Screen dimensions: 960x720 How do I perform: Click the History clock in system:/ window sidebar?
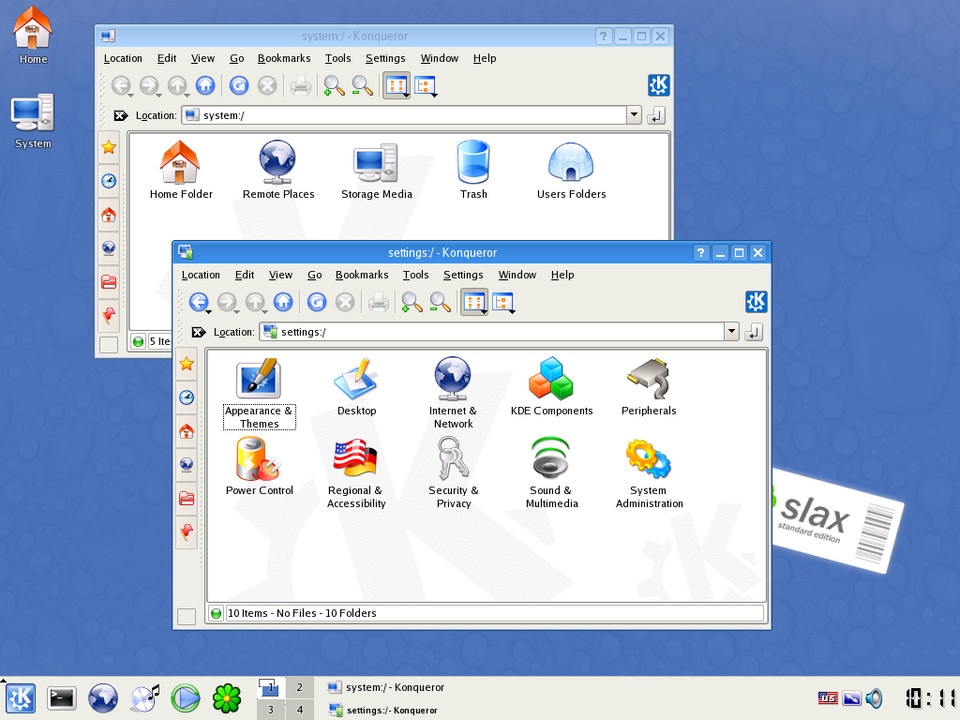click(x=109, y=181)
